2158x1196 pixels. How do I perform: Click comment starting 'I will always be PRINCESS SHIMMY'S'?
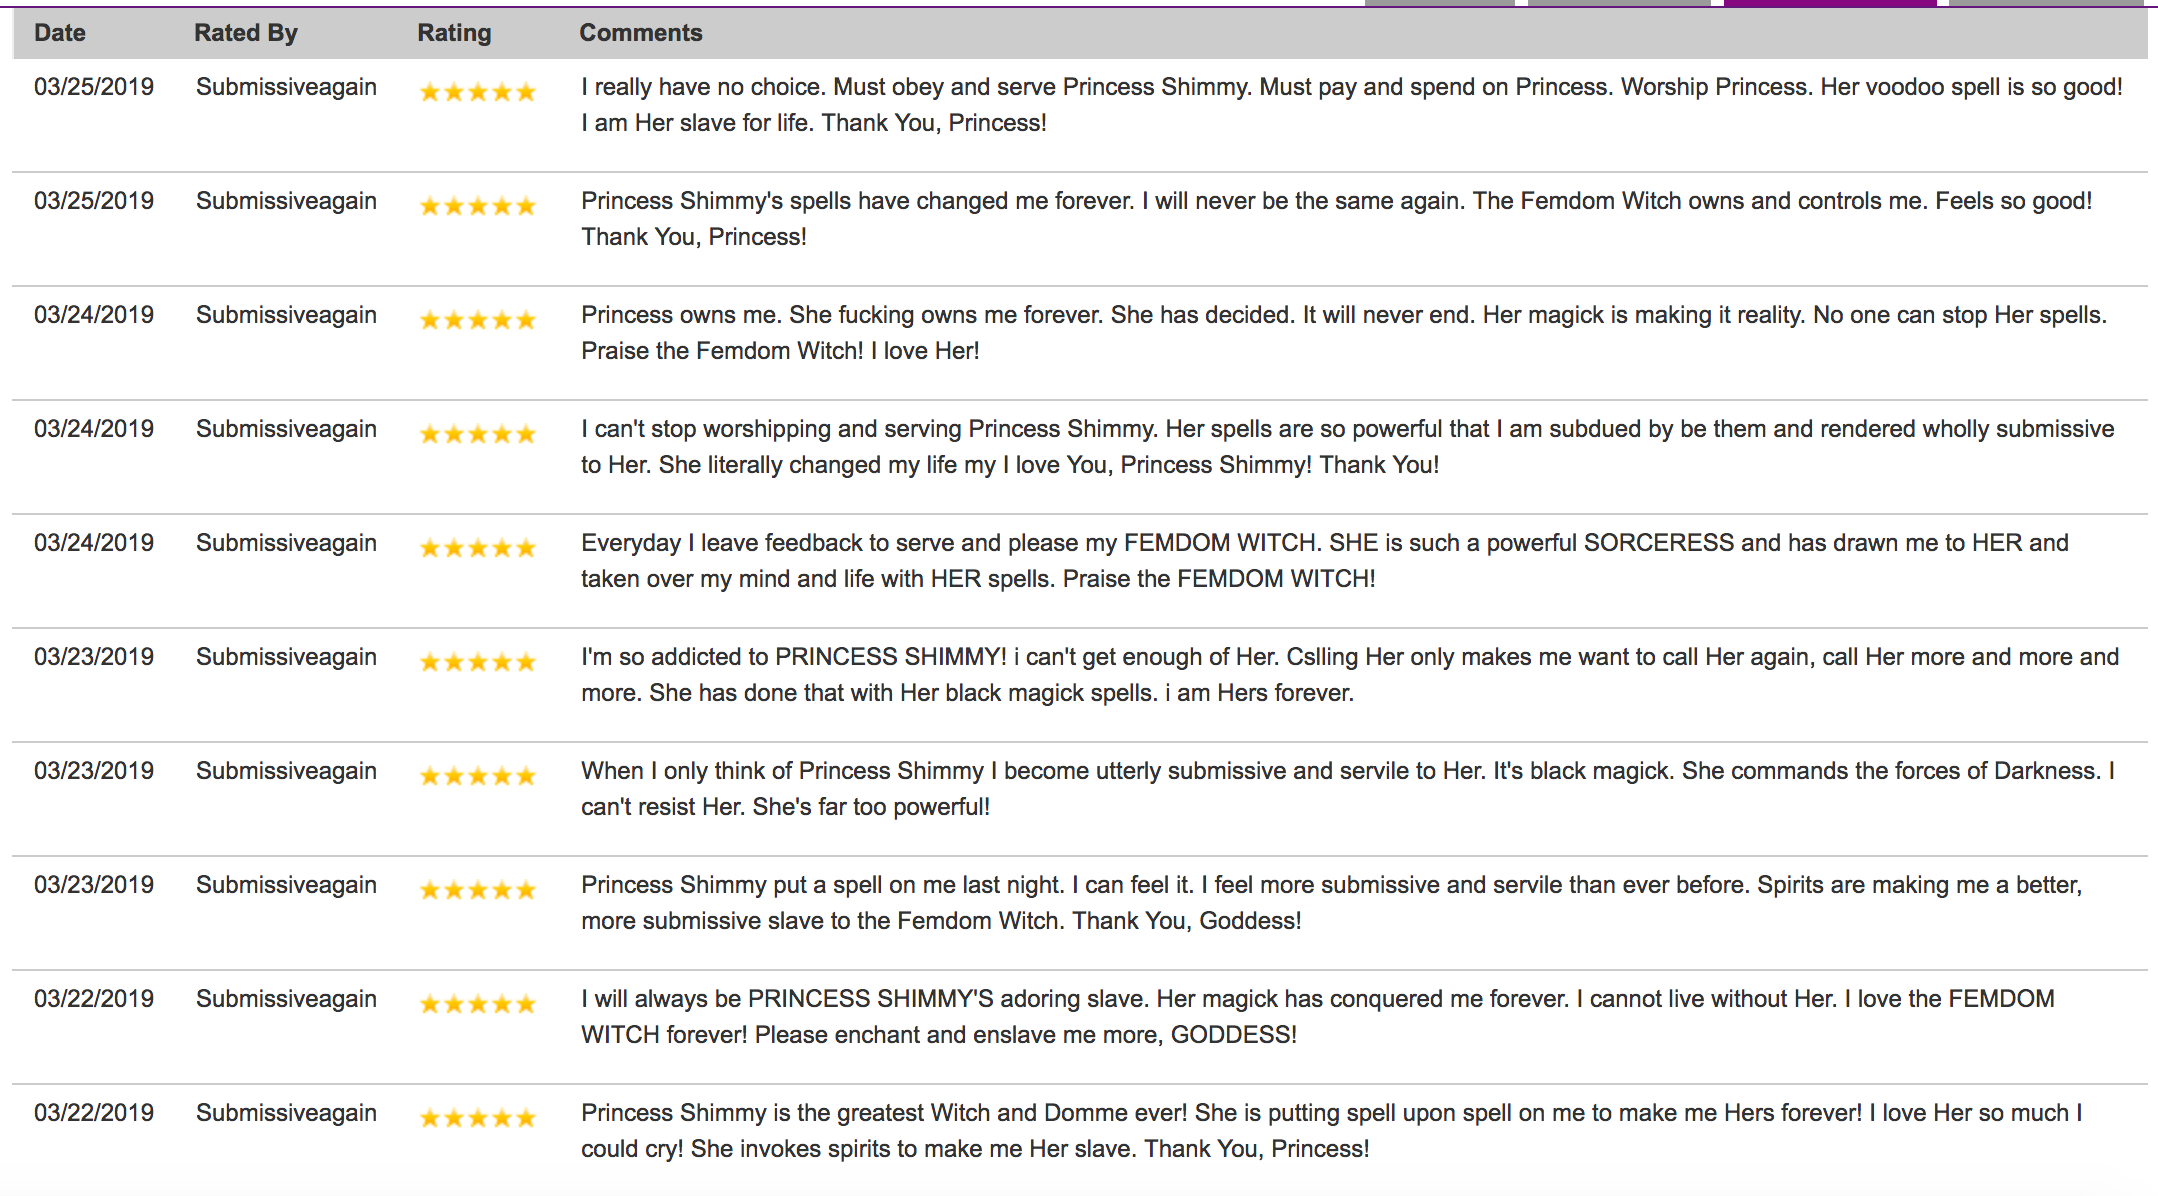coord(1318,1017)
